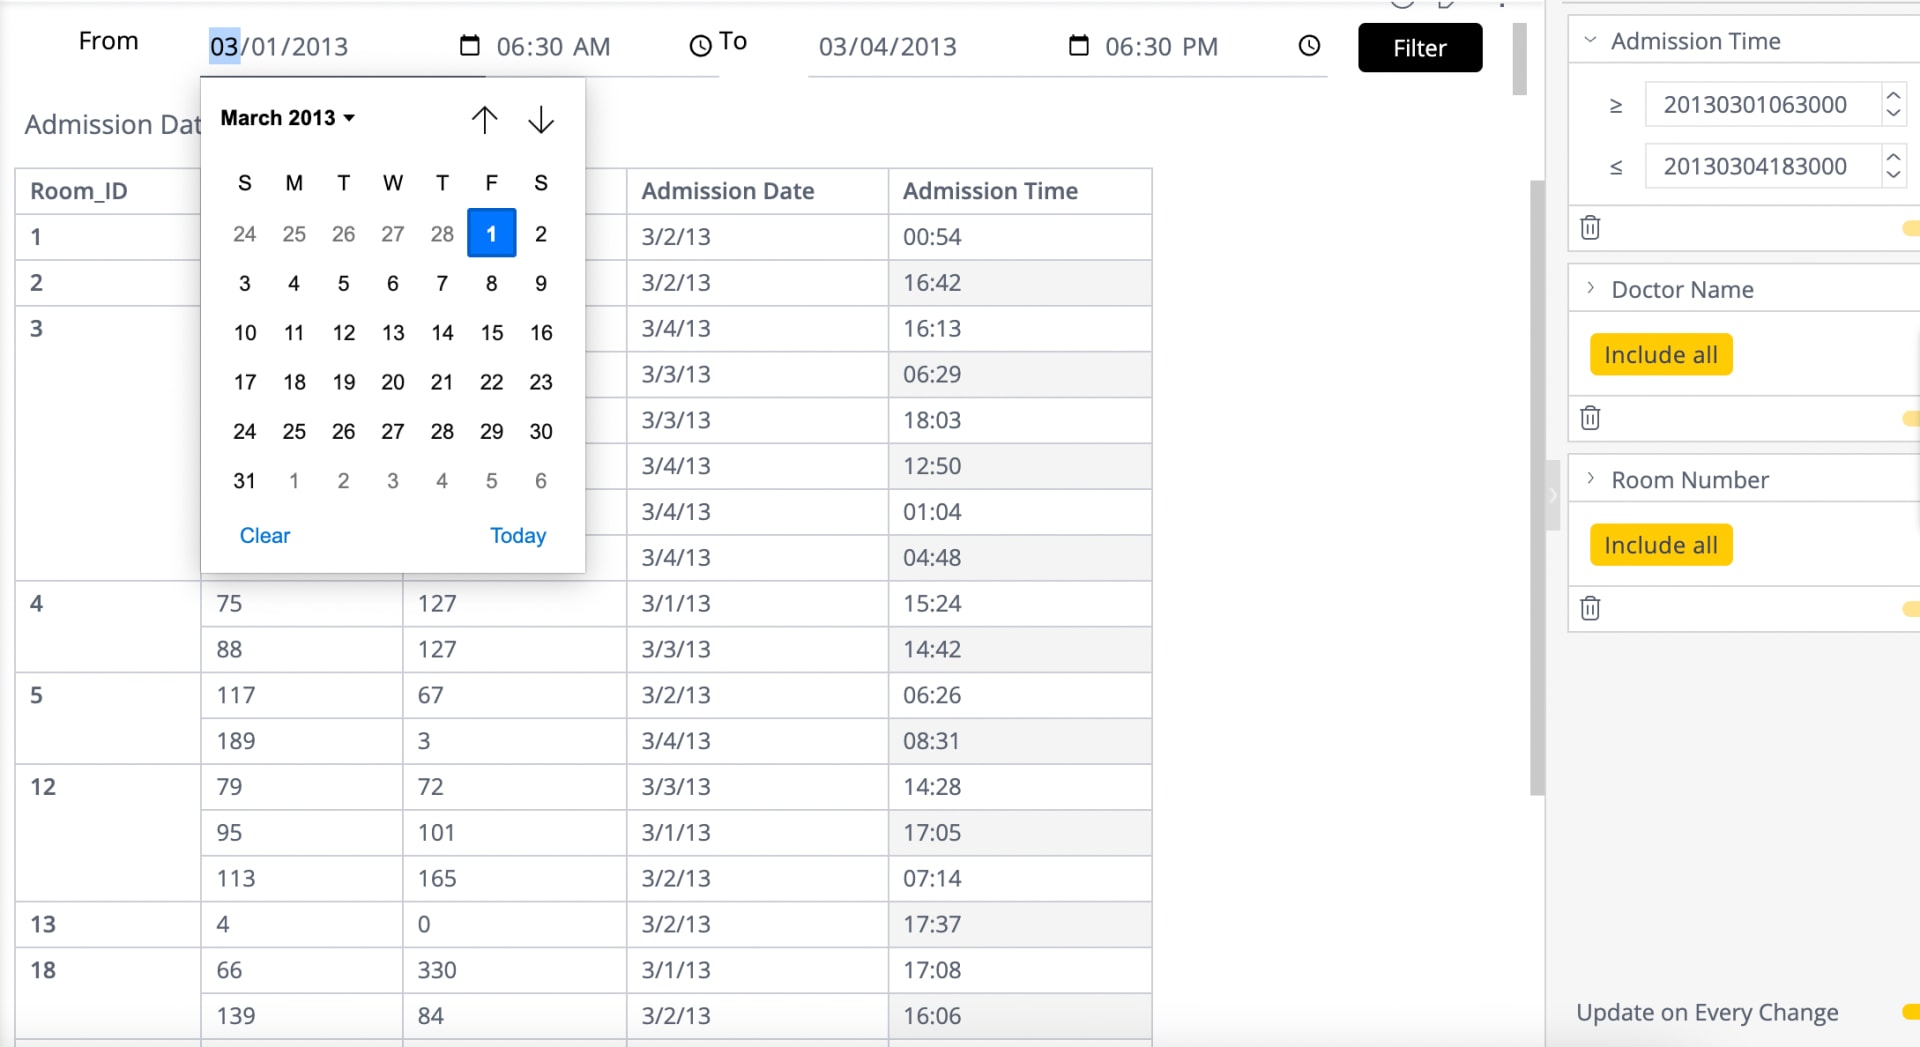This screenshot has height=1047, width=1920.
Task: Click Include all under Room Number
Action: click(1661, 545)
